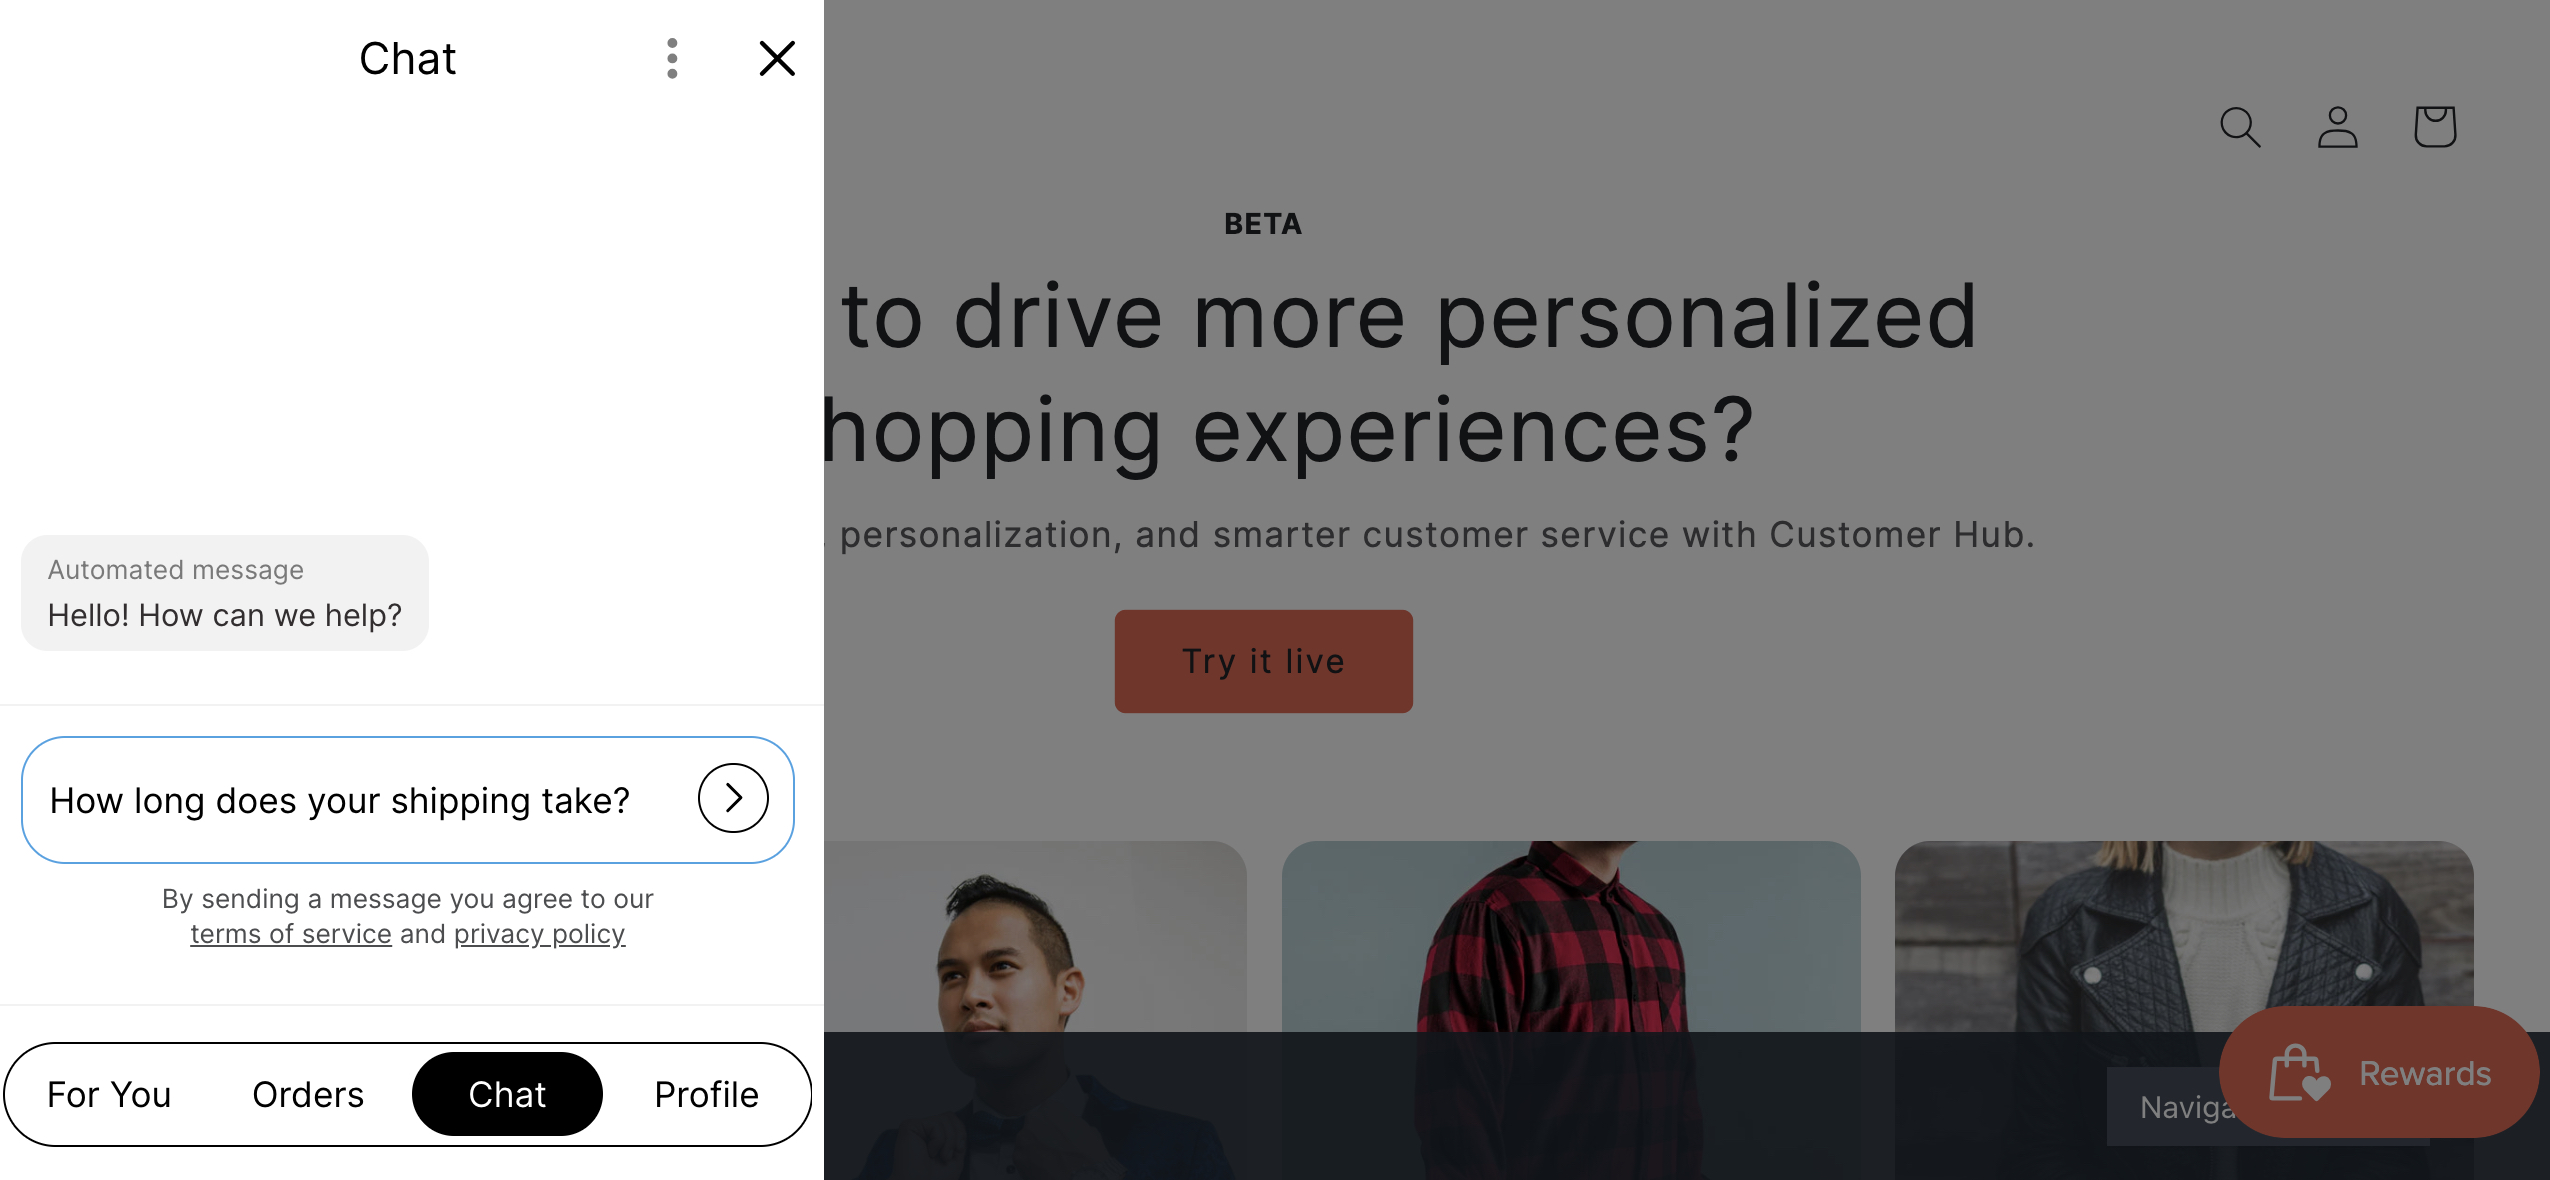Click the chat navigation icon
Image resolution: width=2550 pixels, height=1180 pixels.
click(504, 1094)
